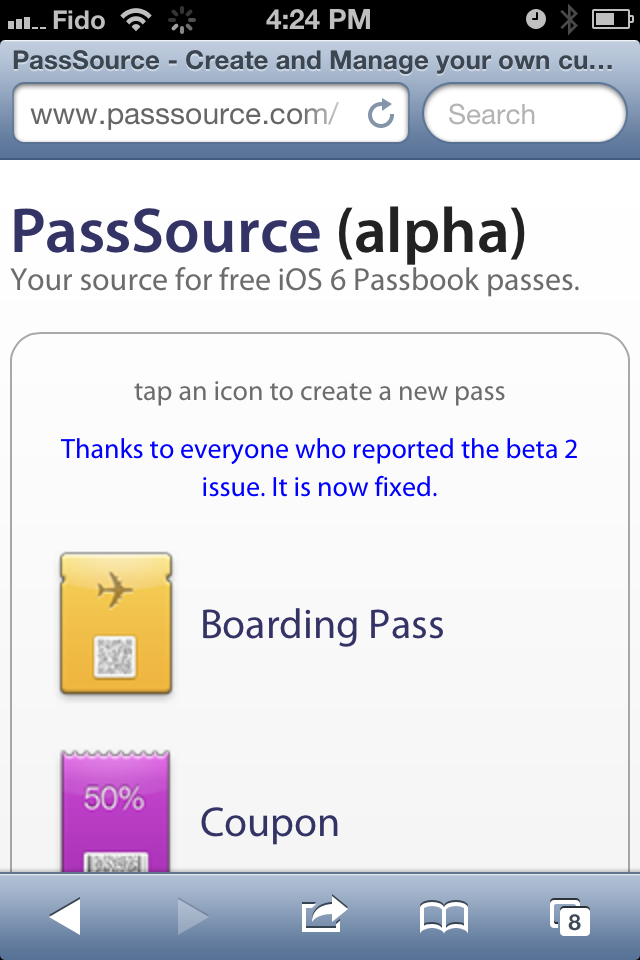Tap the Search field
The height and width of the screenshot is (960, 640).
click(x=525, y=114)
